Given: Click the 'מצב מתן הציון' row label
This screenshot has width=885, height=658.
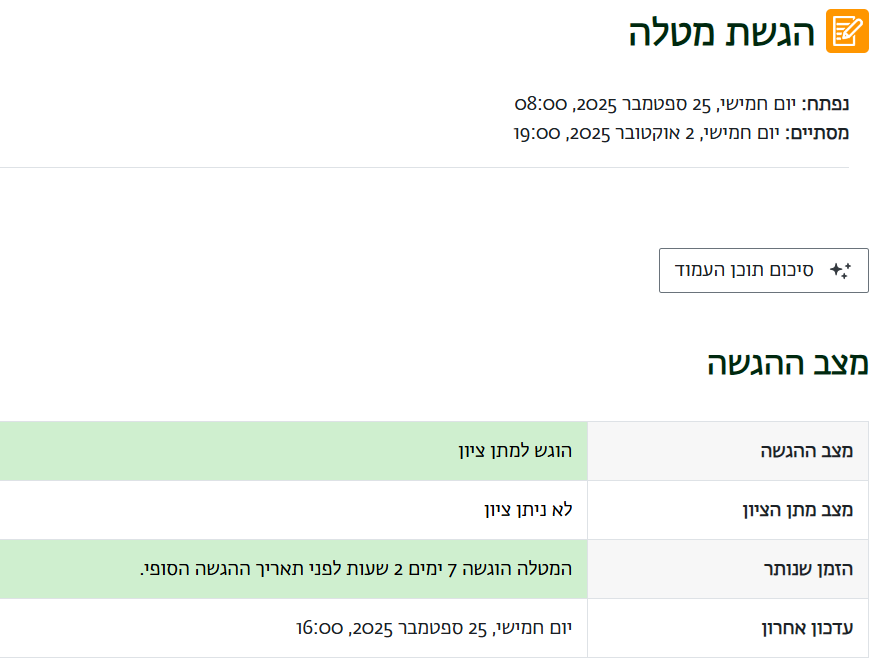Looking at the screenshot, I should point(798,510).
